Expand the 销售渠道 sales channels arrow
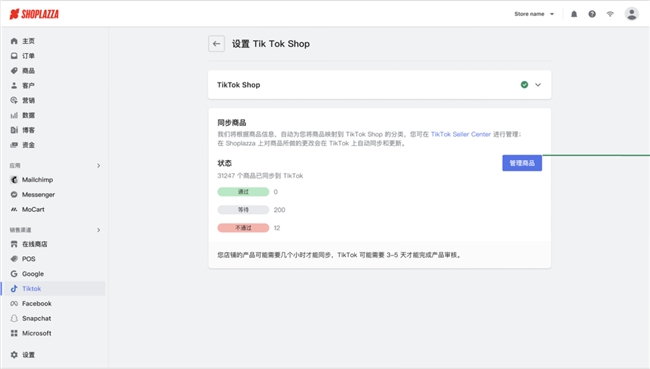Image resolution: width=650 pixels, height=369 pixels. click(98, 230)
